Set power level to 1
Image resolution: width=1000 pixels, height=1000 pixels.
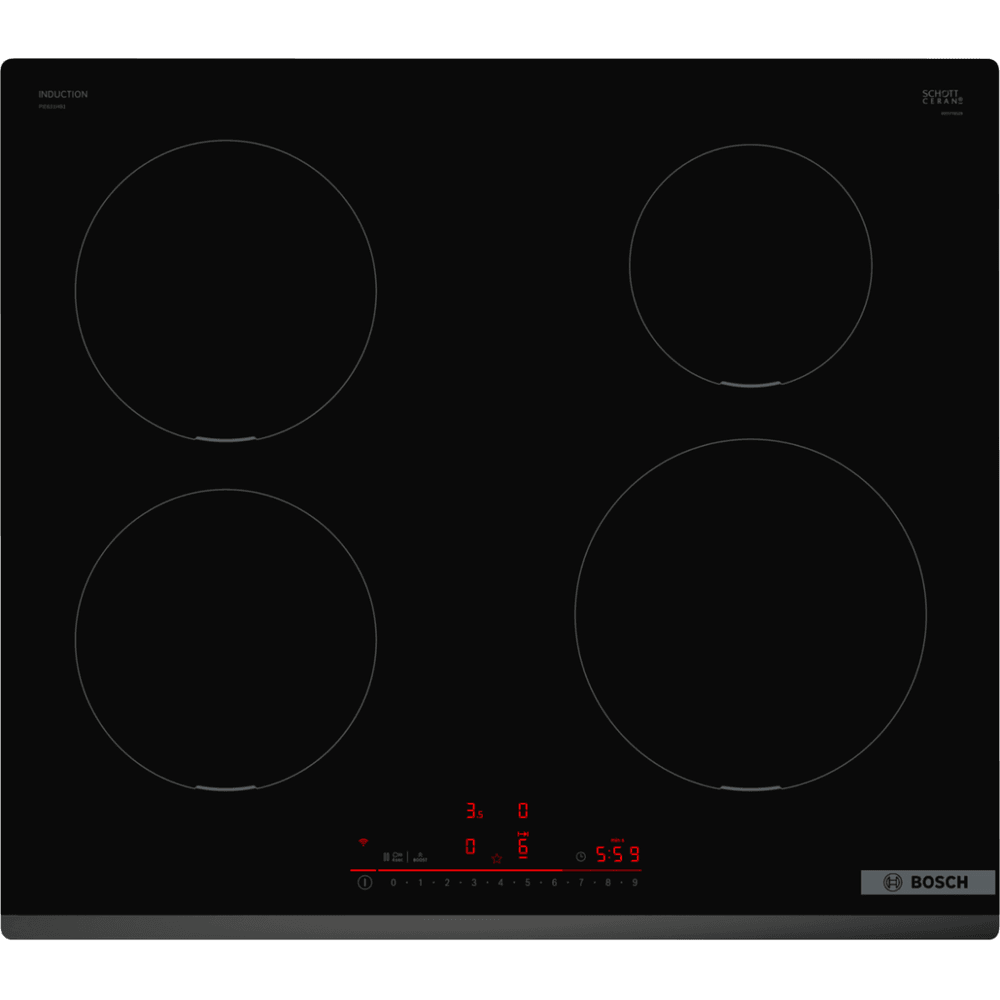click(x=420, y=883)
